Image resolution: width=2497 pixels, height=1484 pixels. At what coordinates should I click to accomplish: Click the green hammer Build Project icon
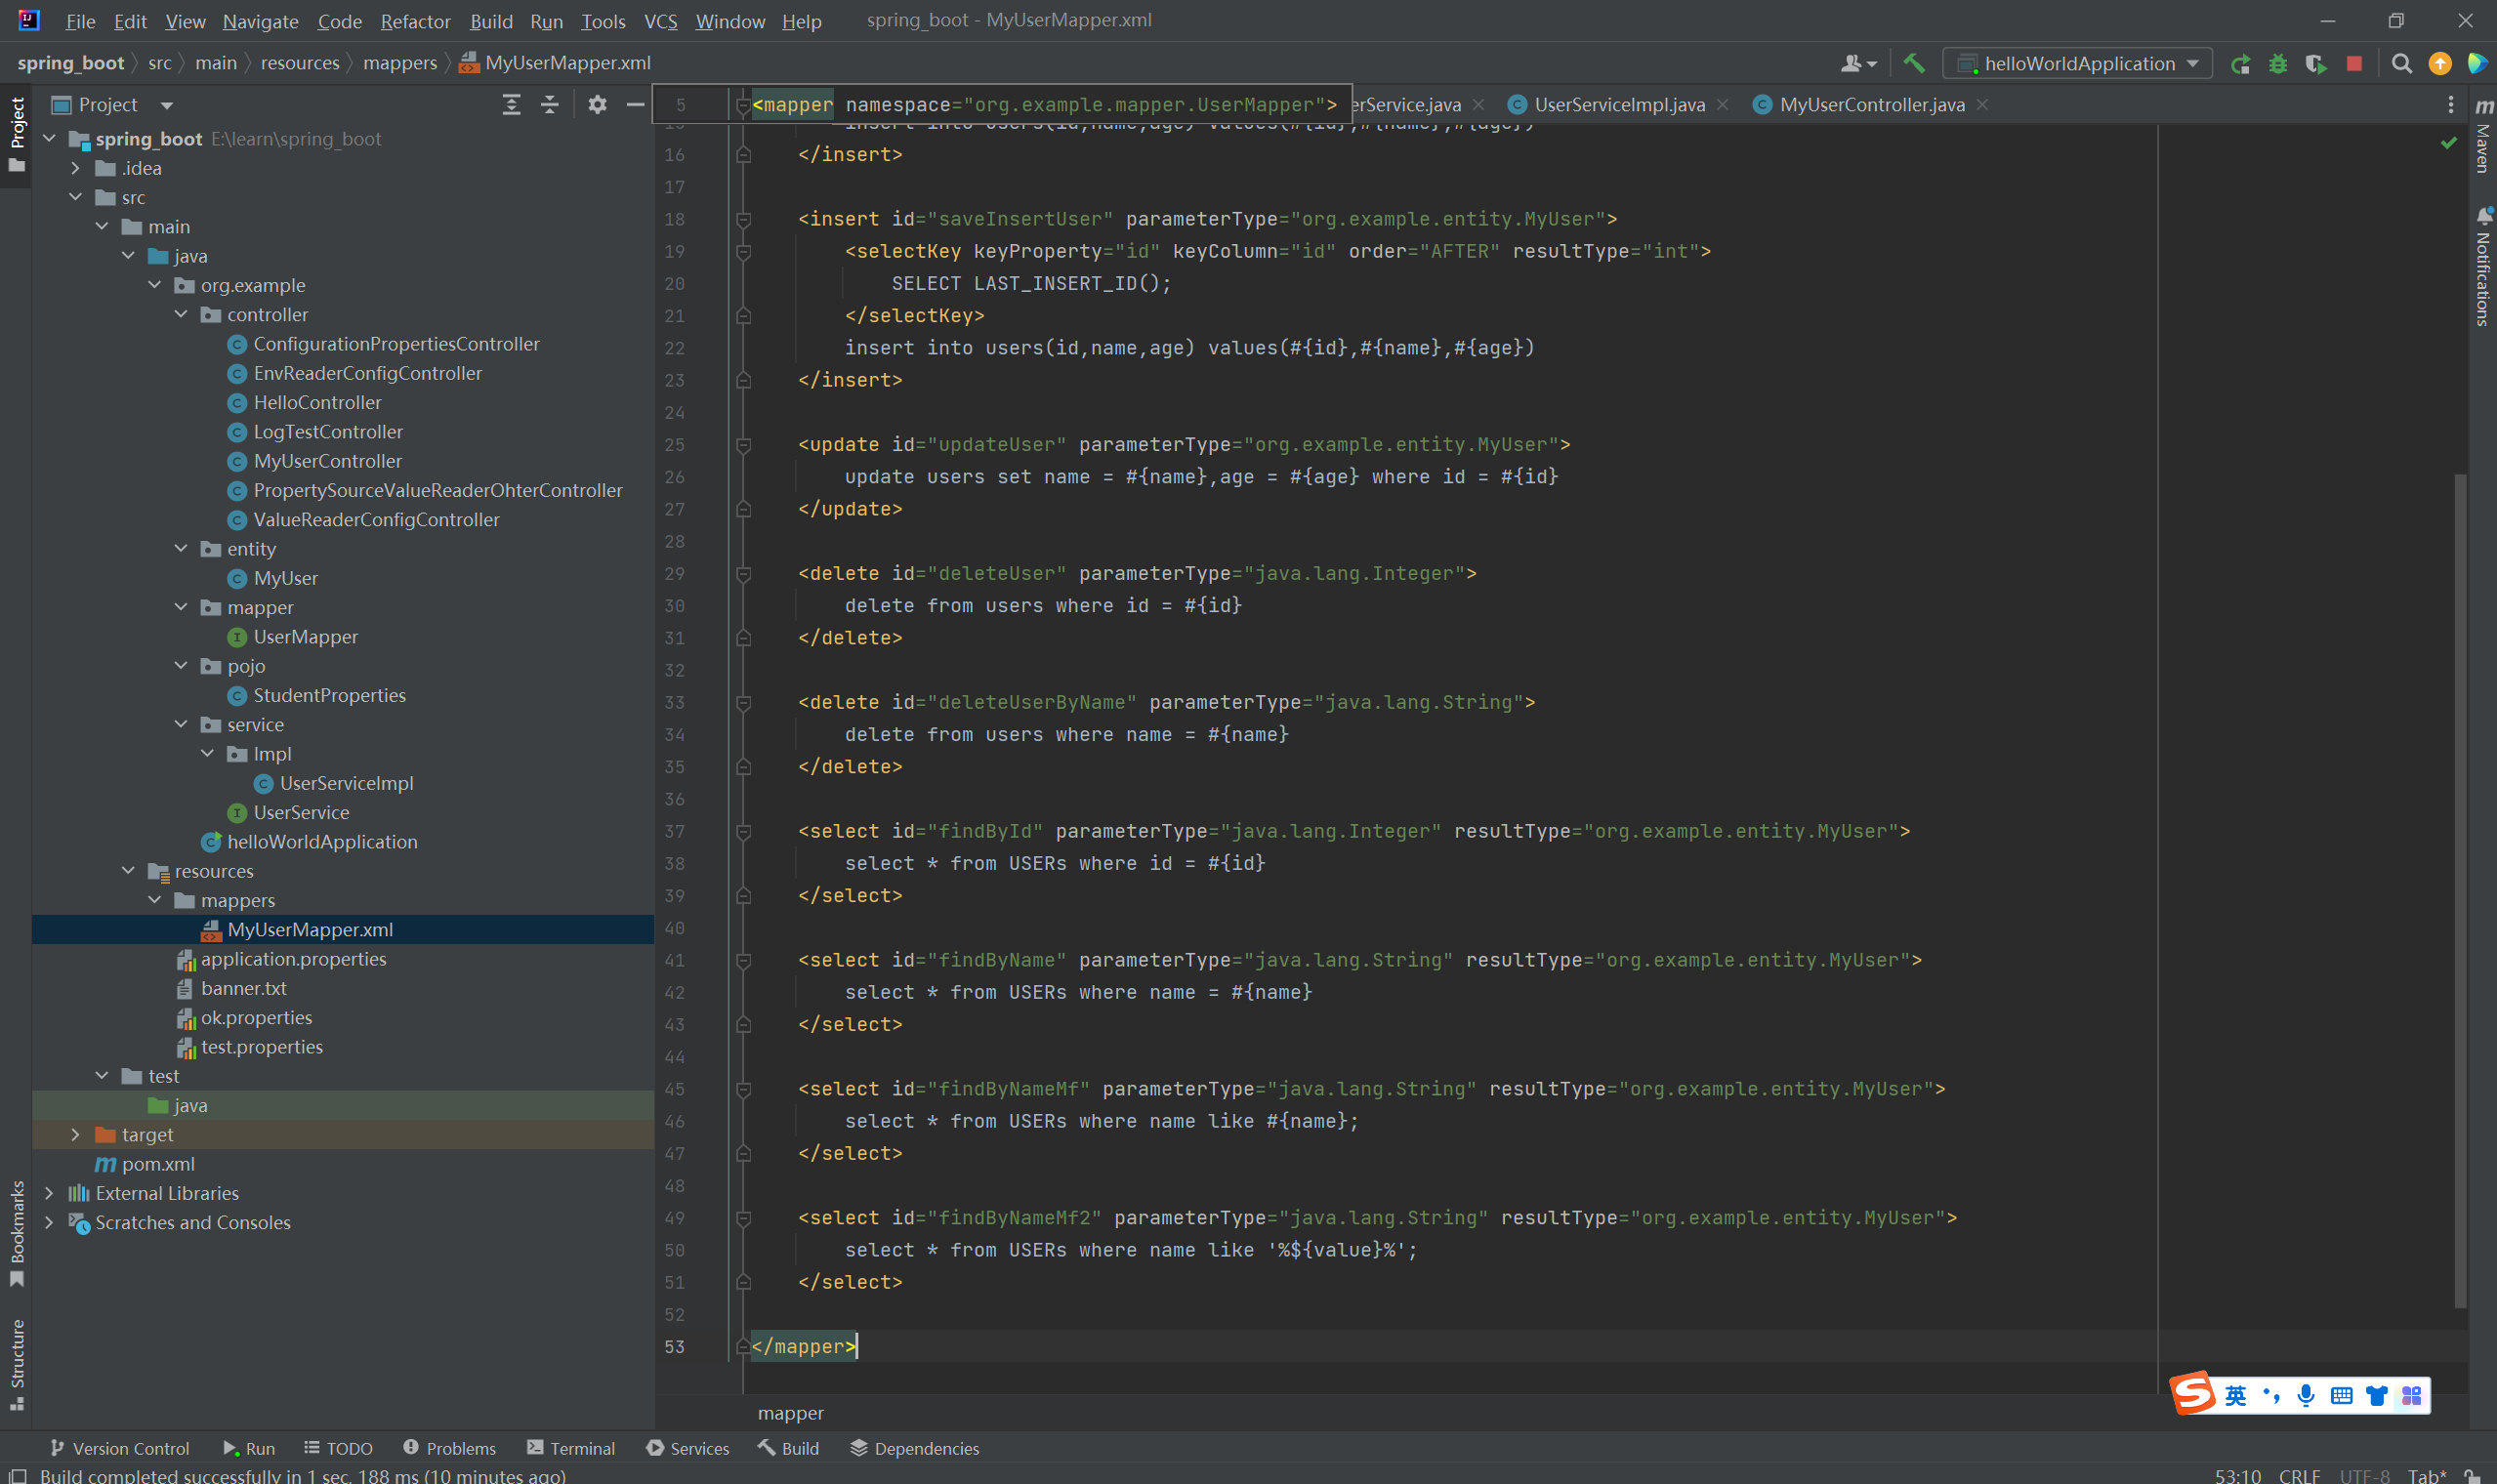pyautogui.click(x=1913, y=63)
